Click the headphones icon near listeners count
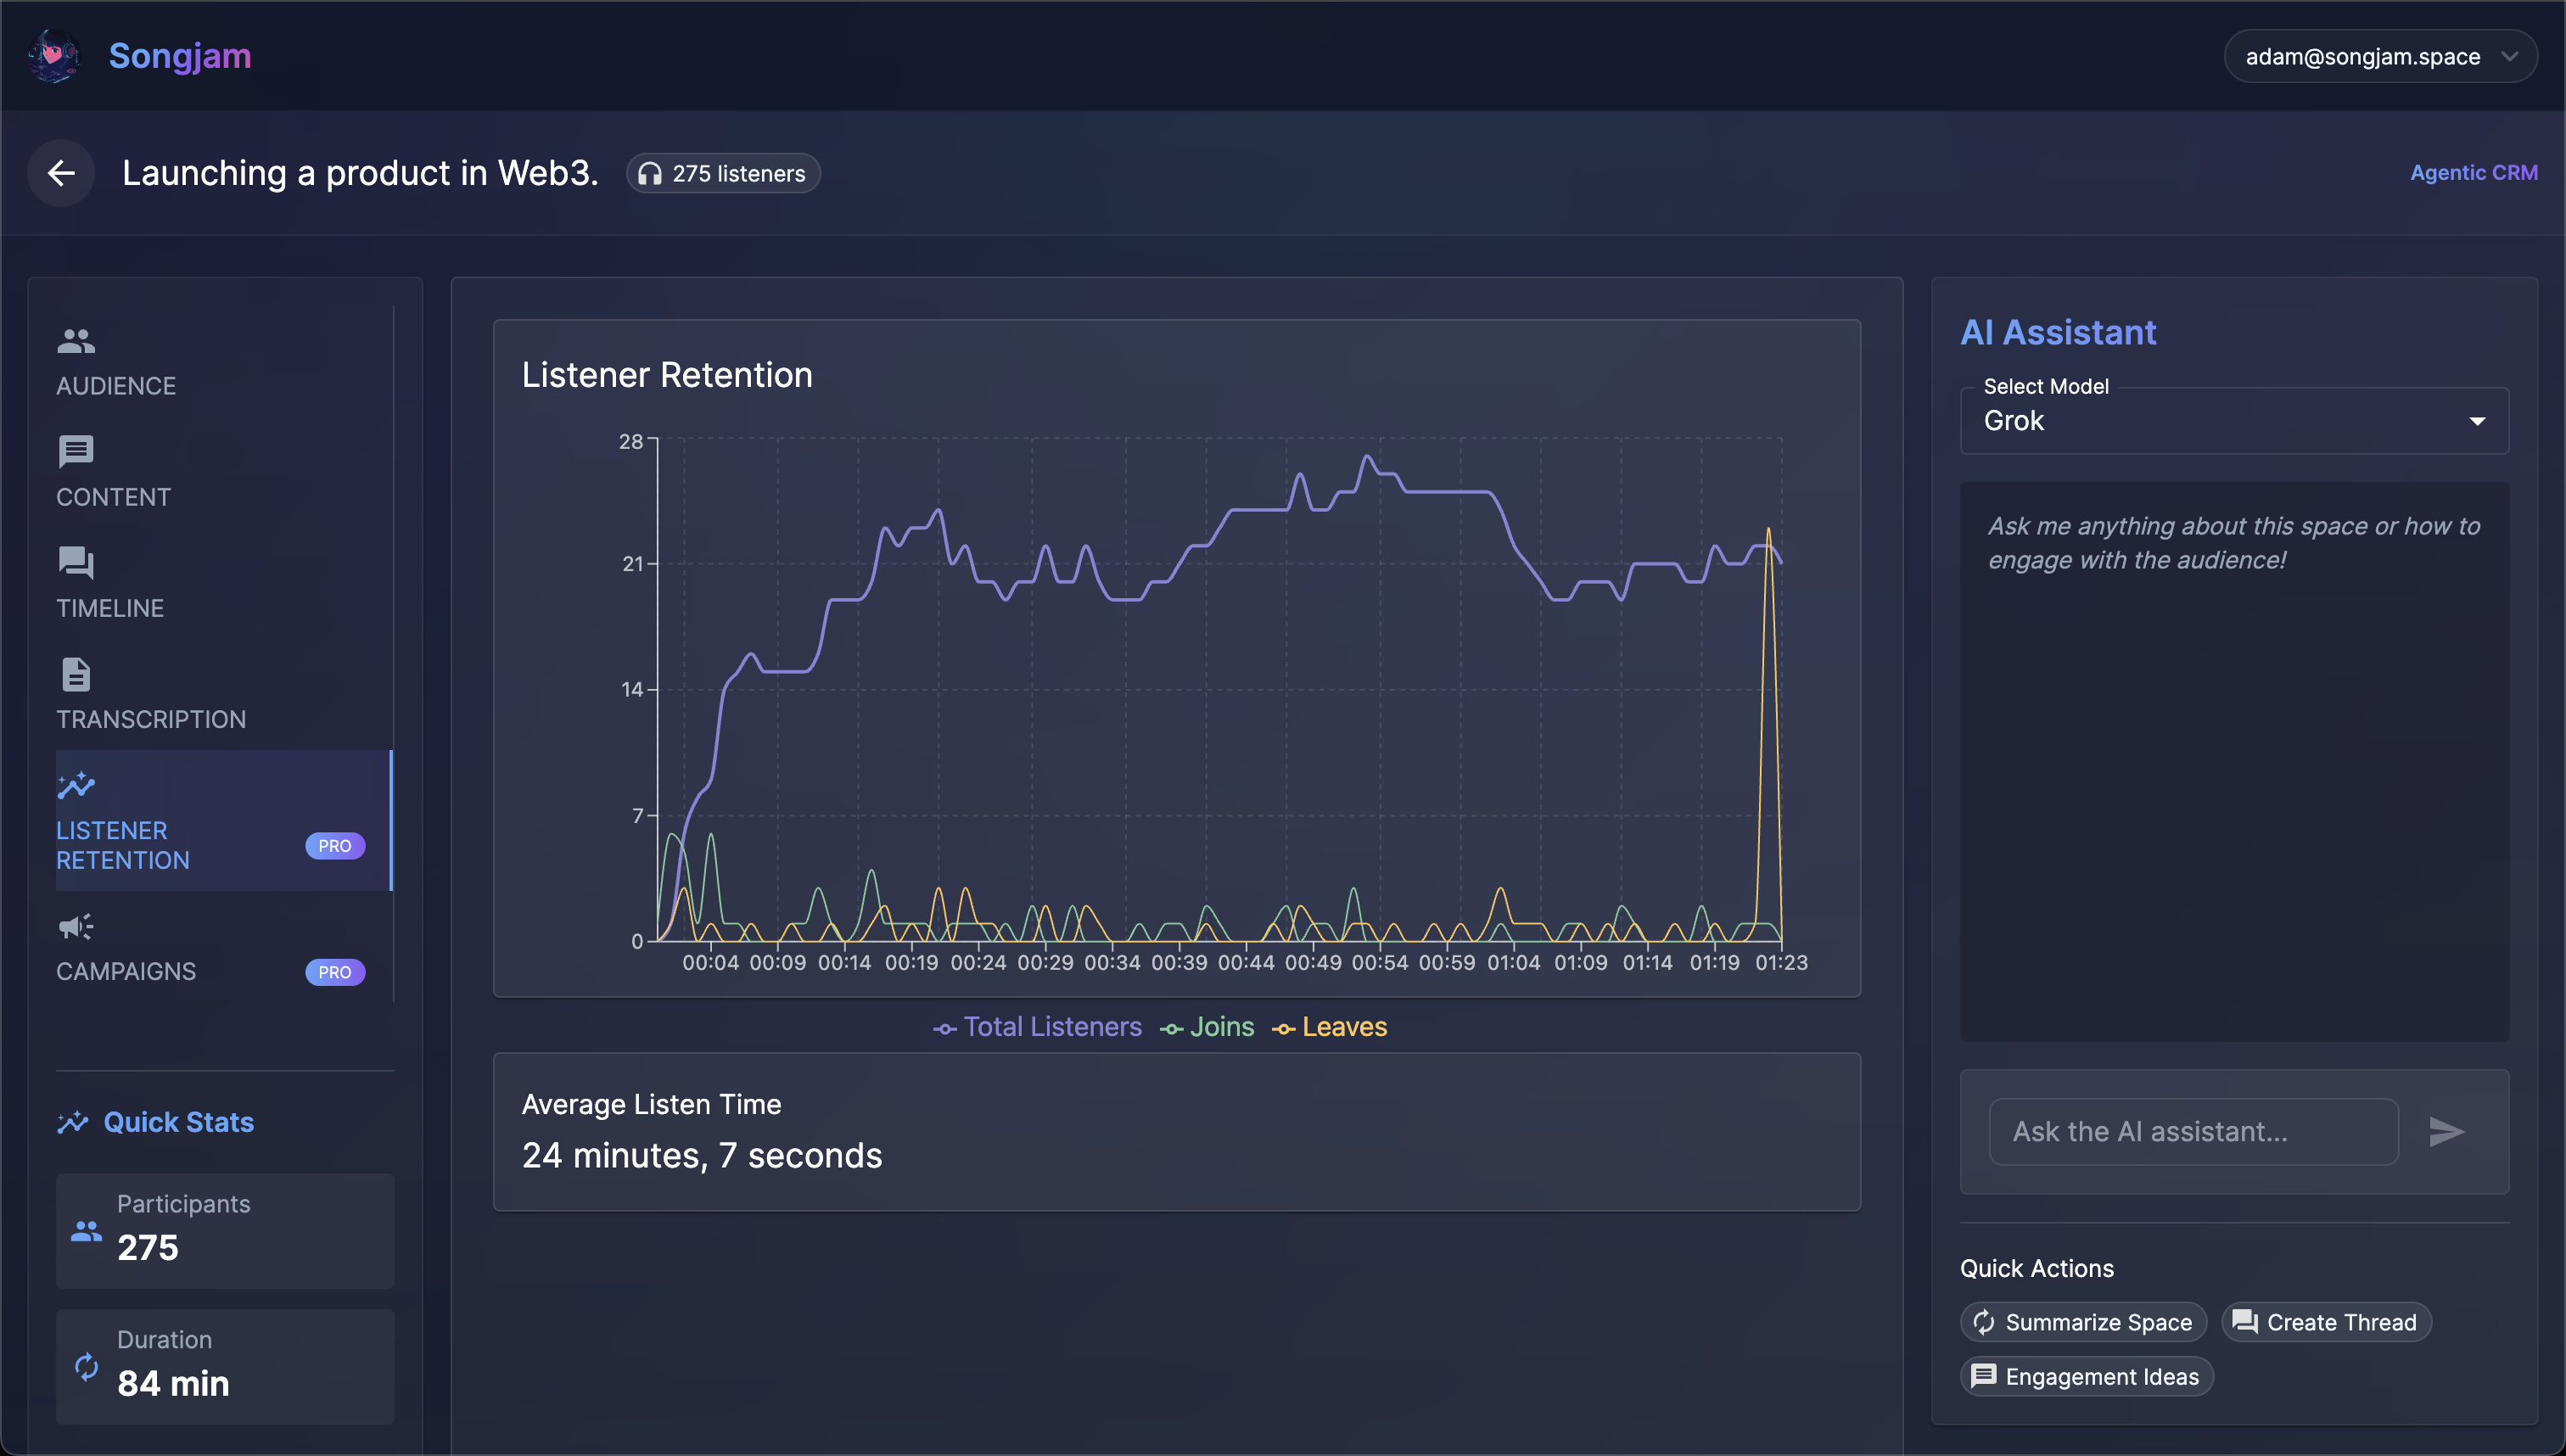 (651, 173)
